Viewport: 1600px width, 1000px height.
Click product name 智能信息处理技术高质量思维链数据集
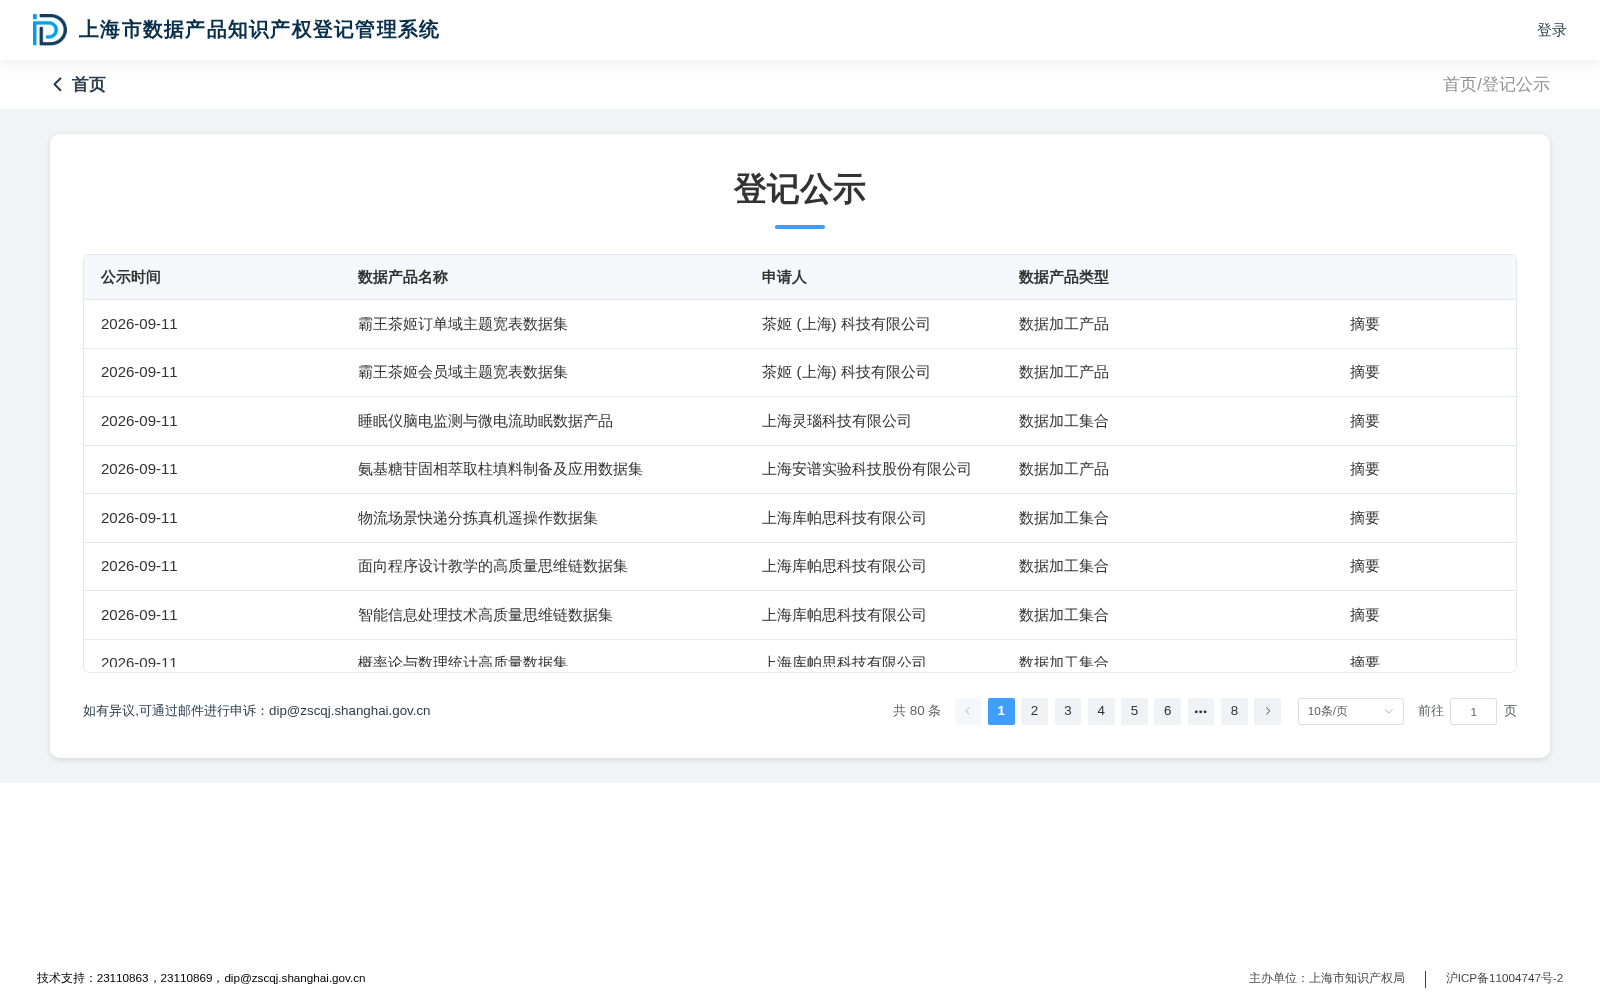485,615
